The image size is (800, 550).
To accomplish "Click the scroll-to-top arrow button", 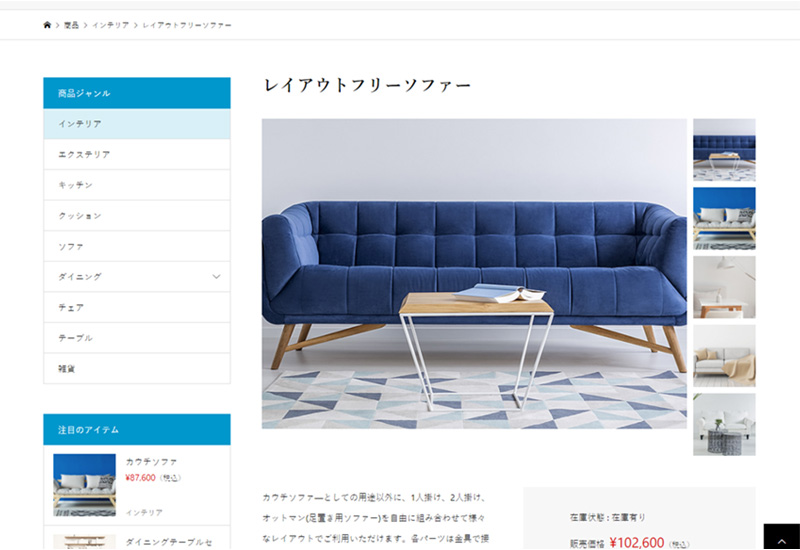I will point(782,537).
